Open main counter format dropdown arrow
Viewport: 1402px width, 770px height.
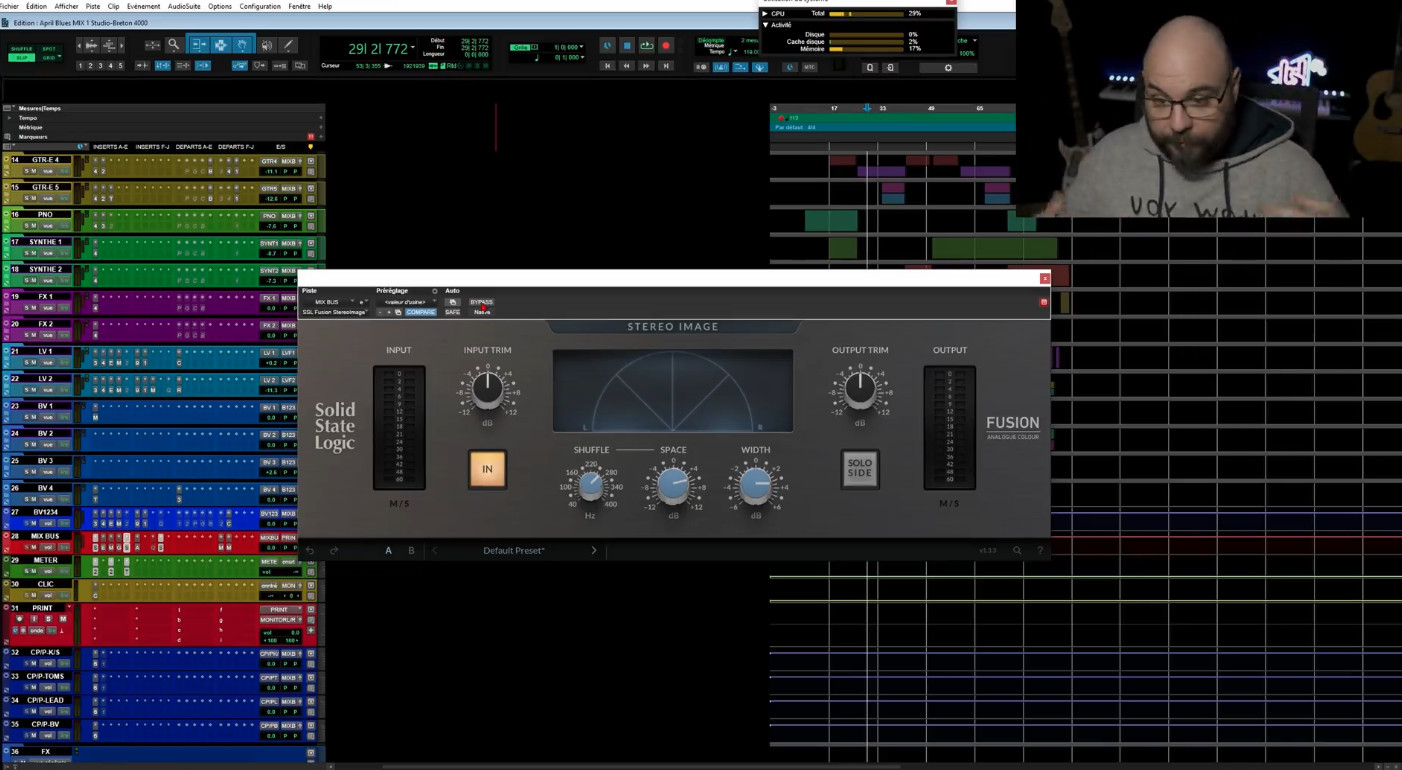(413, 48)
